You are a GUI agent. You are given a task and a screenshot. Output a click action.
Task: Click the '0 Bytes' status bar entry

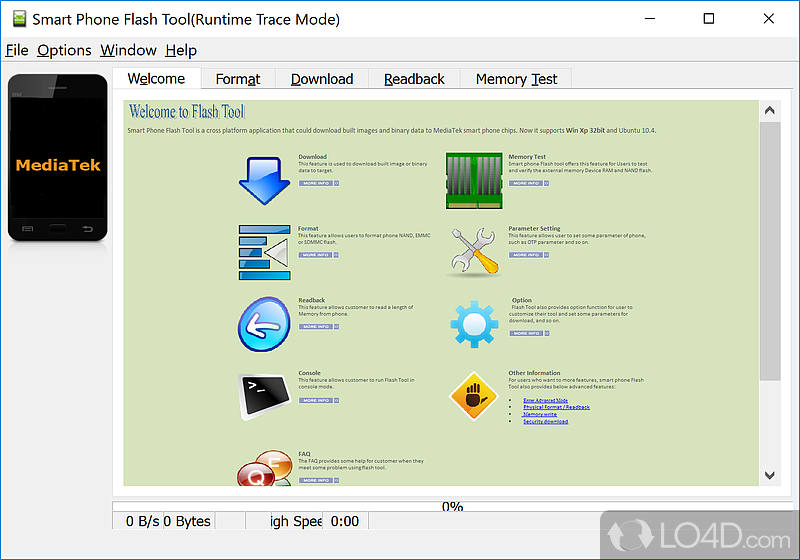pos(187,521)
